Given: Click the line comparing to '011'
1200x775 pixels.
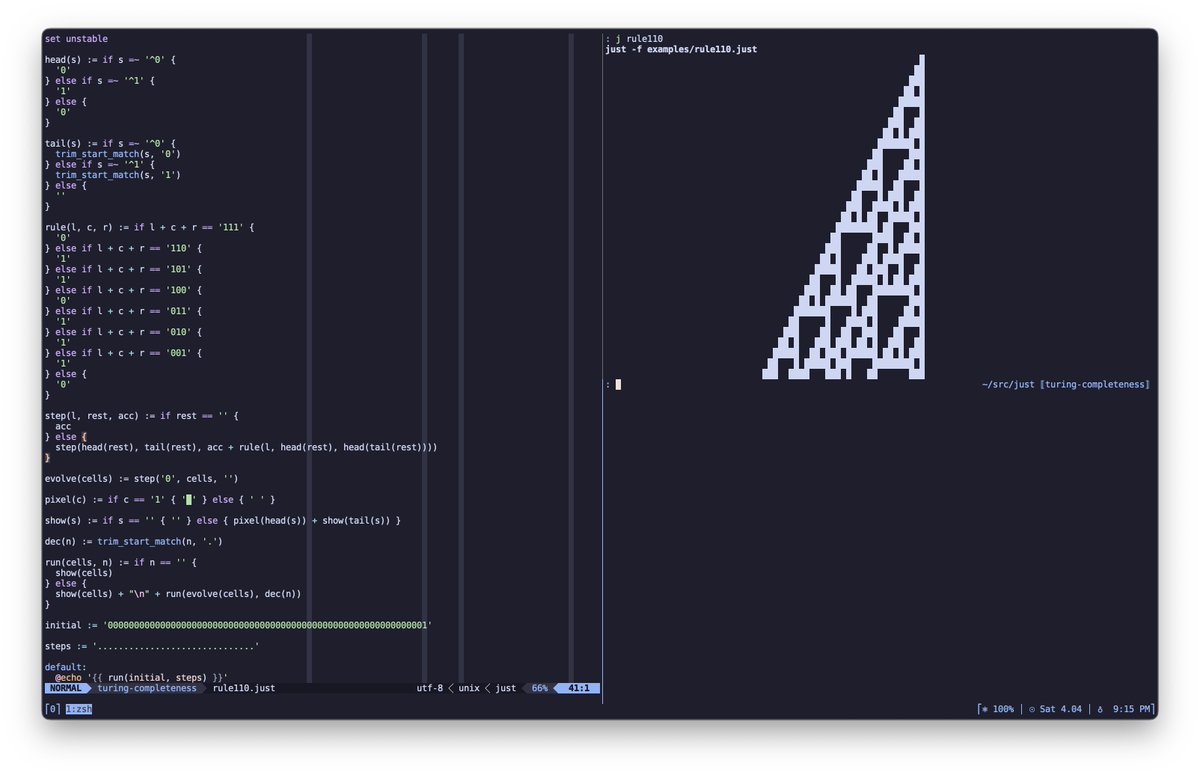Looking at the screenshot, I should (123, 311).
